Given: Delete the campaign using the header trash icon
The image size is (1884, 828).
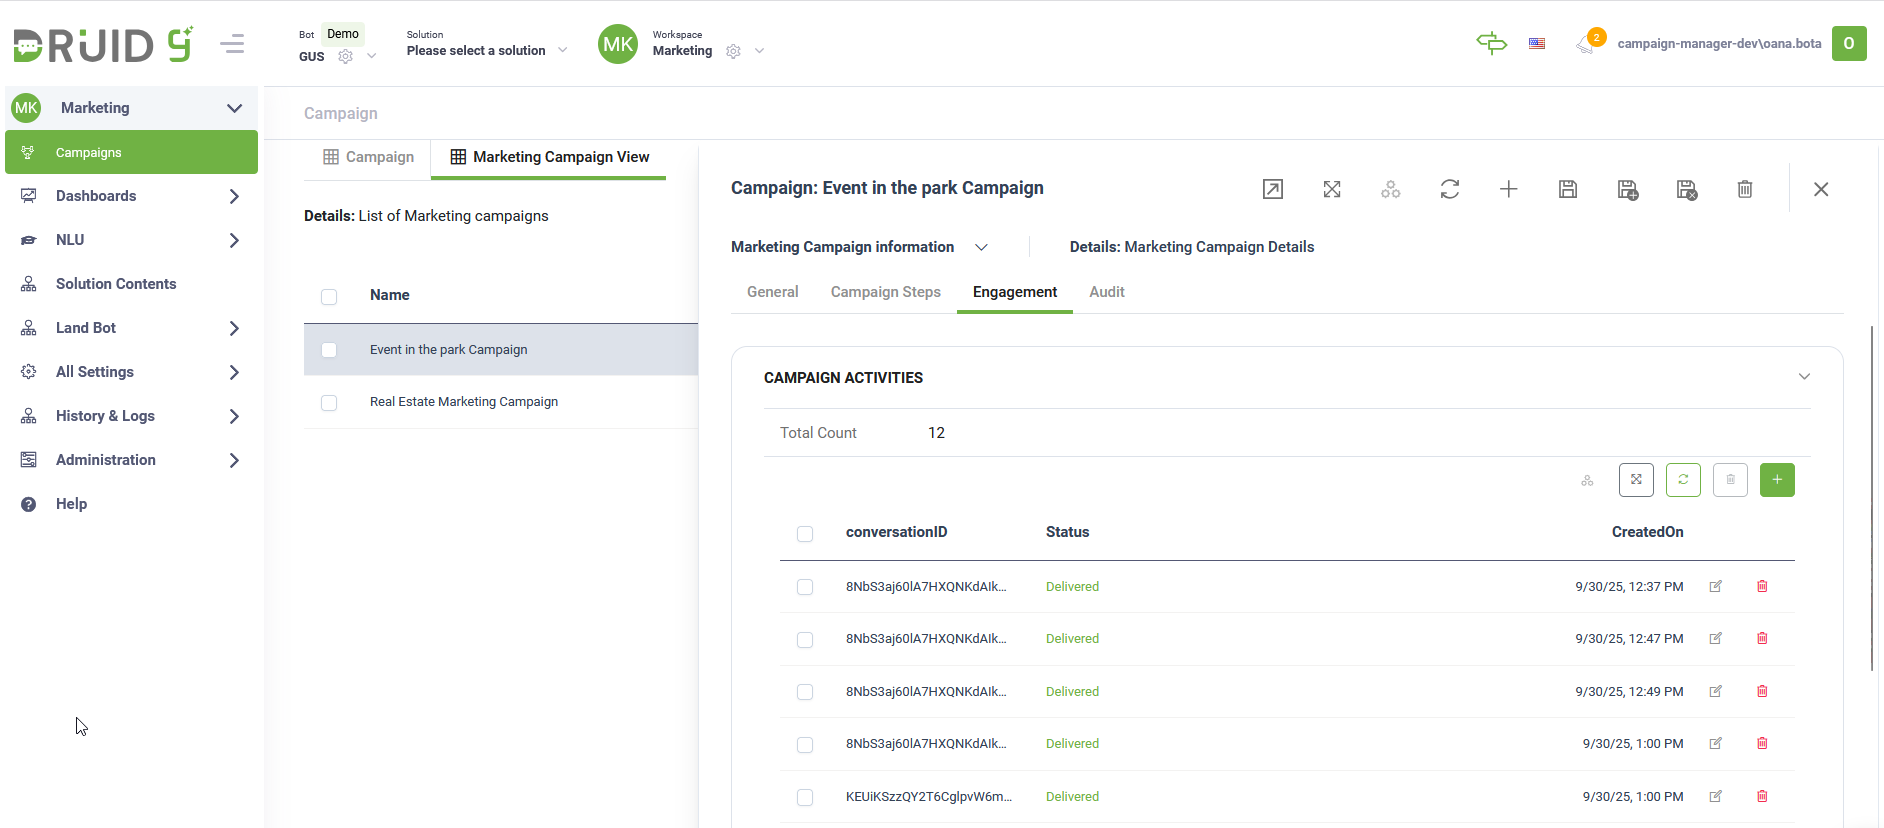Looking at the screenshot, I should (x=1744, y=189).
